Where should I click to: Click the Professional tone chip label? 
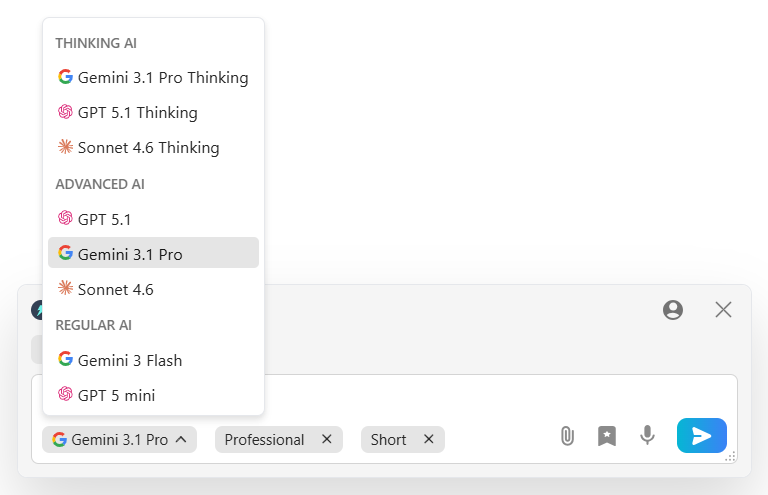264,439
